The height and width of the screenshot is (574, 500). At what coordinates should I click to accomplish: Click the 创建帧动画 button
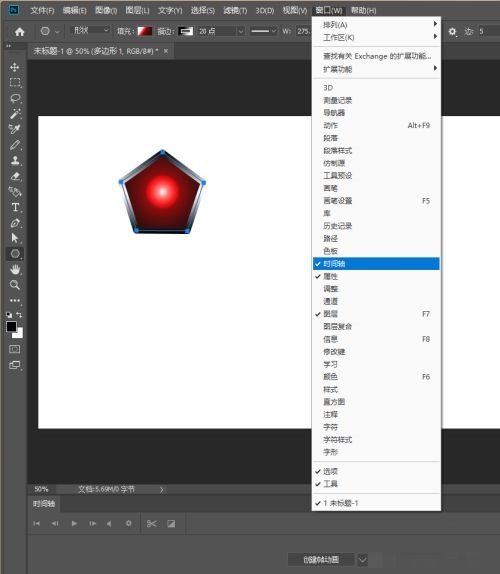tap(321, 559)
